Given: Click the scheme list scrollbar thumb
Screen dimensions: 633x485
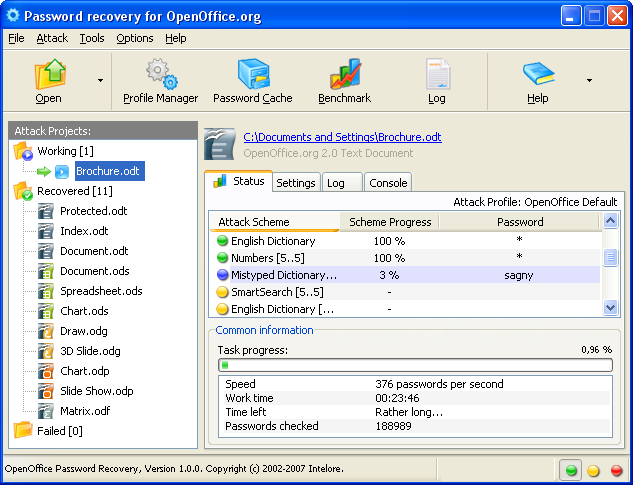Looking at the screenshot, I should [610, 258].
